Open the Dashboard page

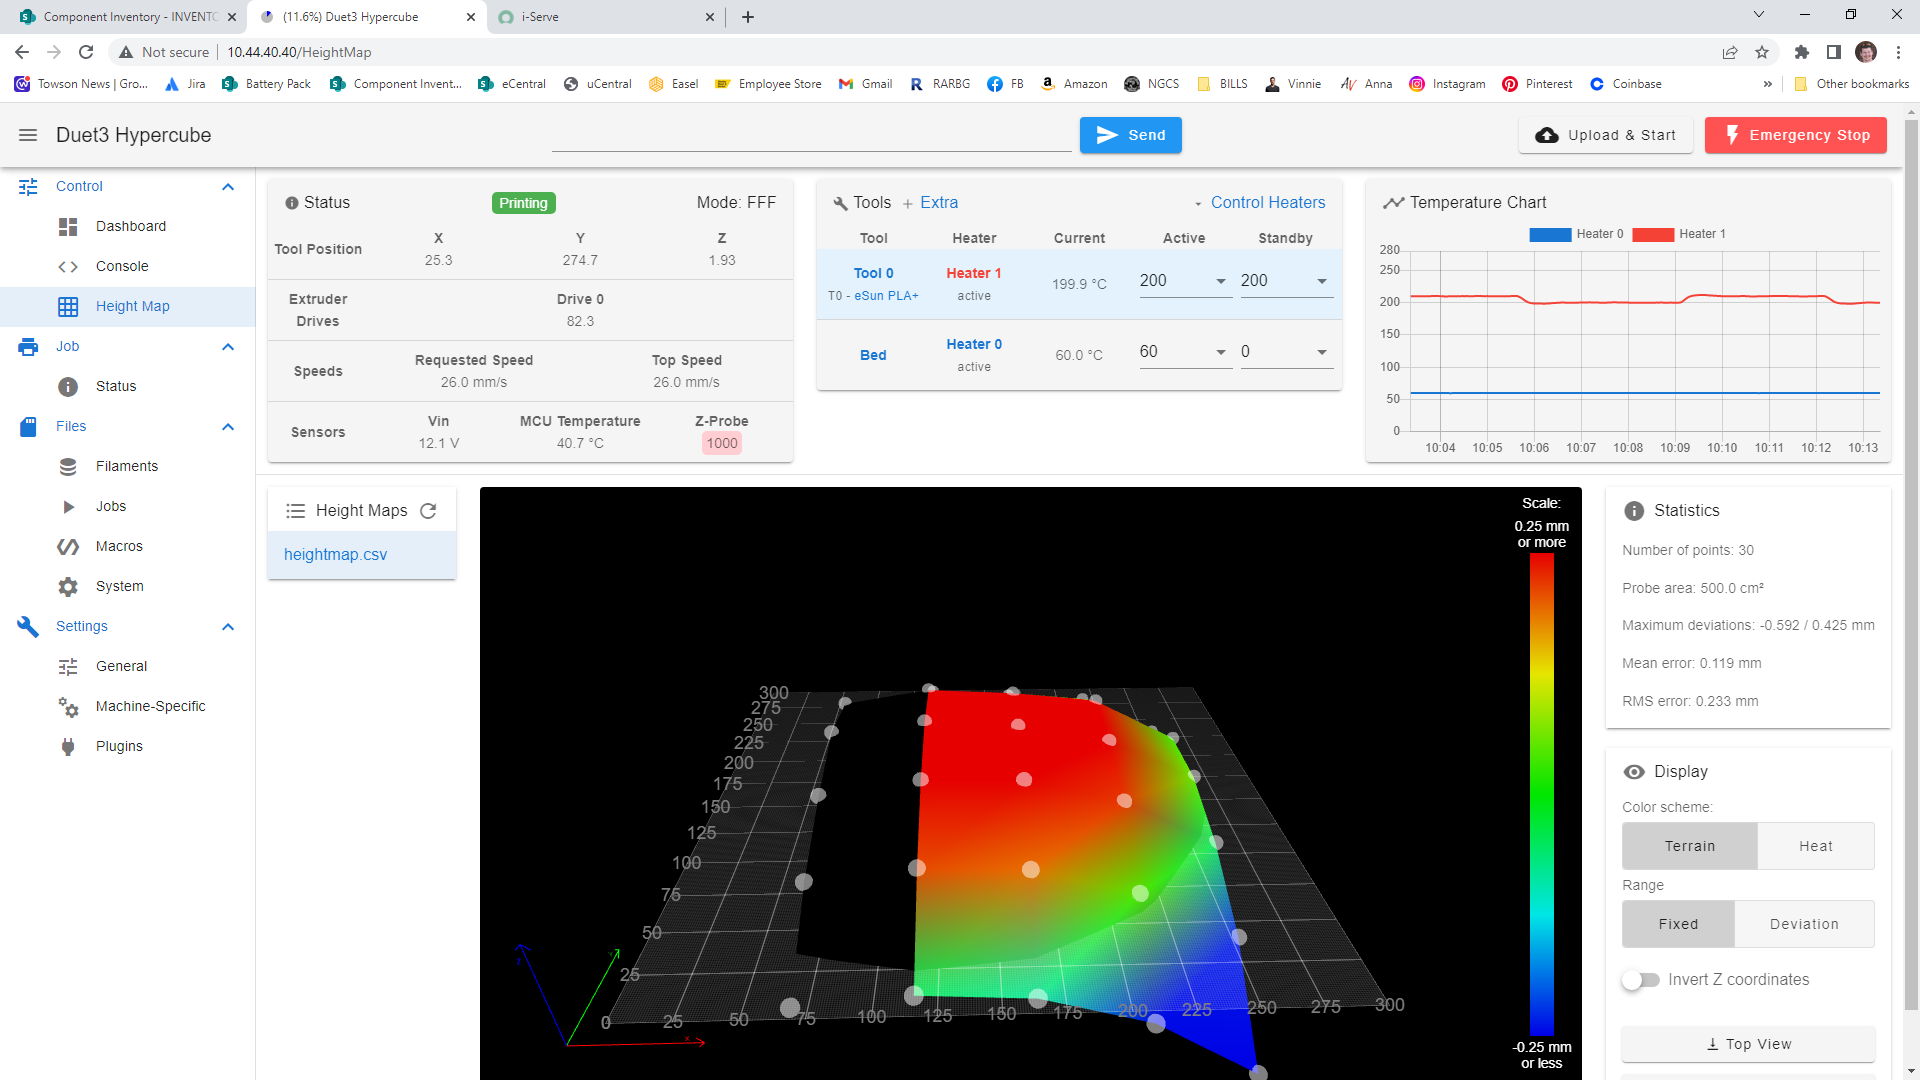(128, 227)
